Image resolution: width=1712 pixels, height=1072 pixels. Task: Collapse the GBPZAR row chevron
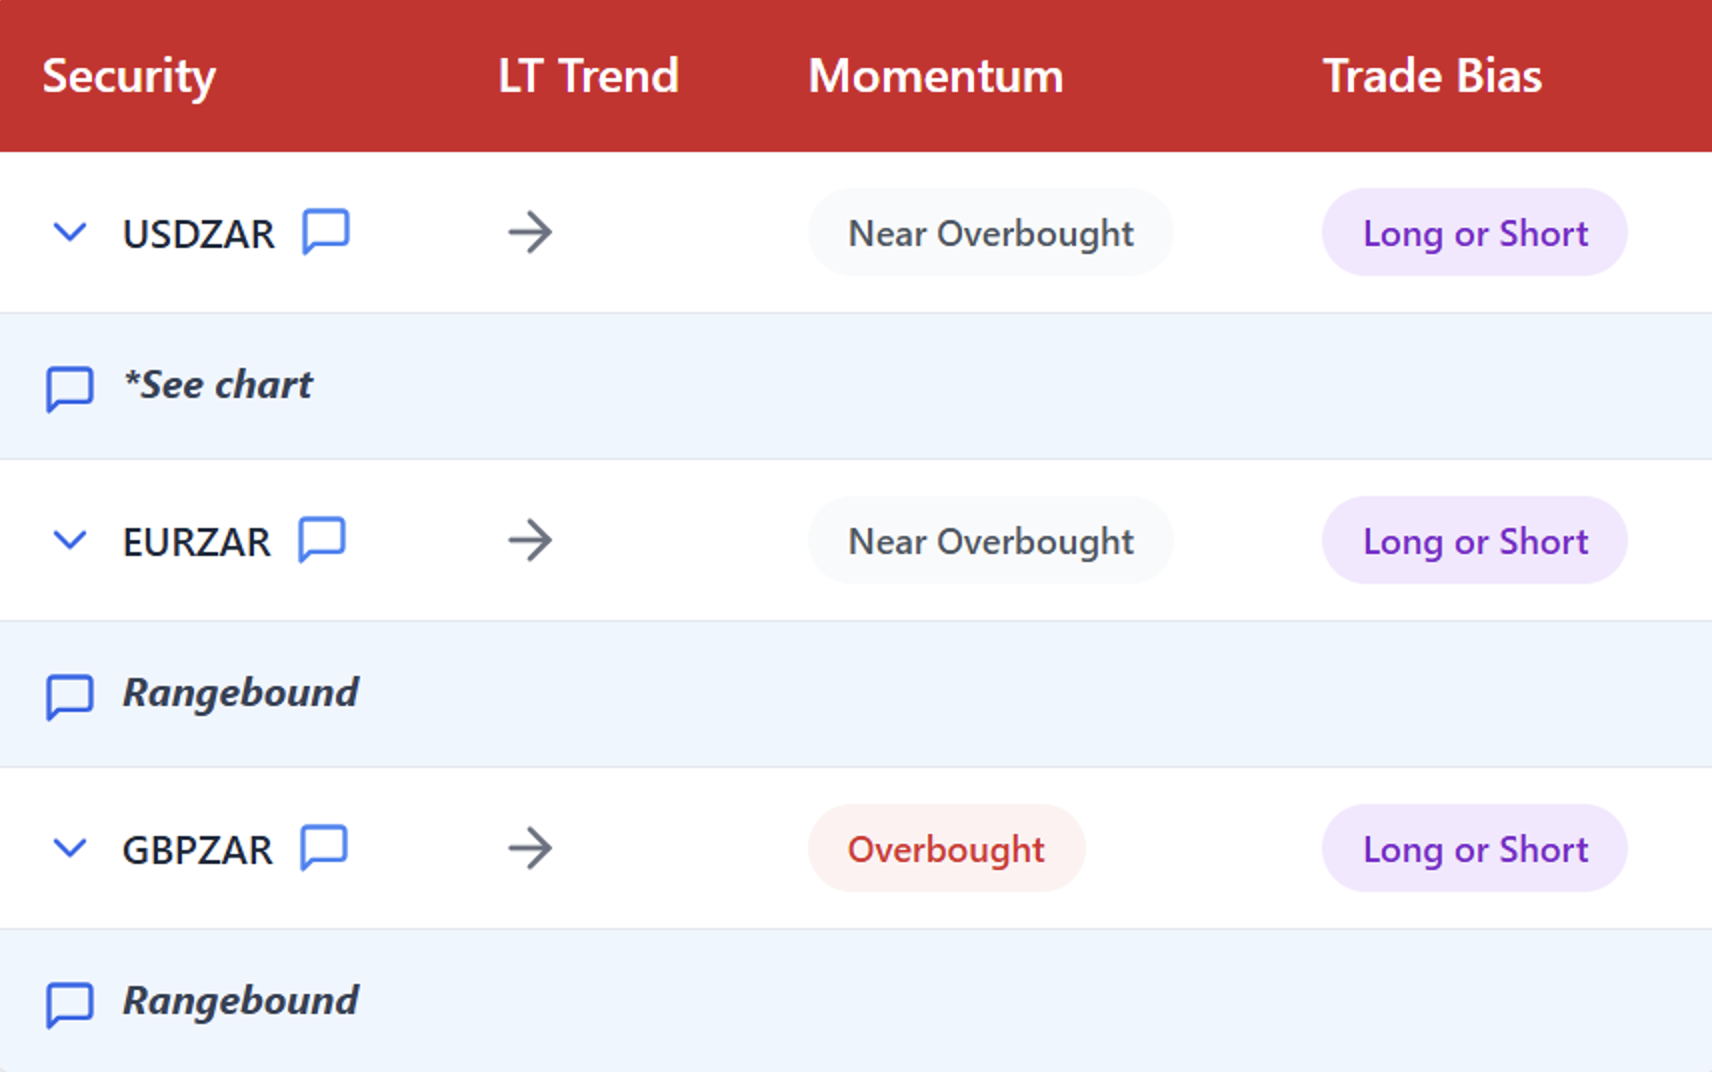point(70,849)
